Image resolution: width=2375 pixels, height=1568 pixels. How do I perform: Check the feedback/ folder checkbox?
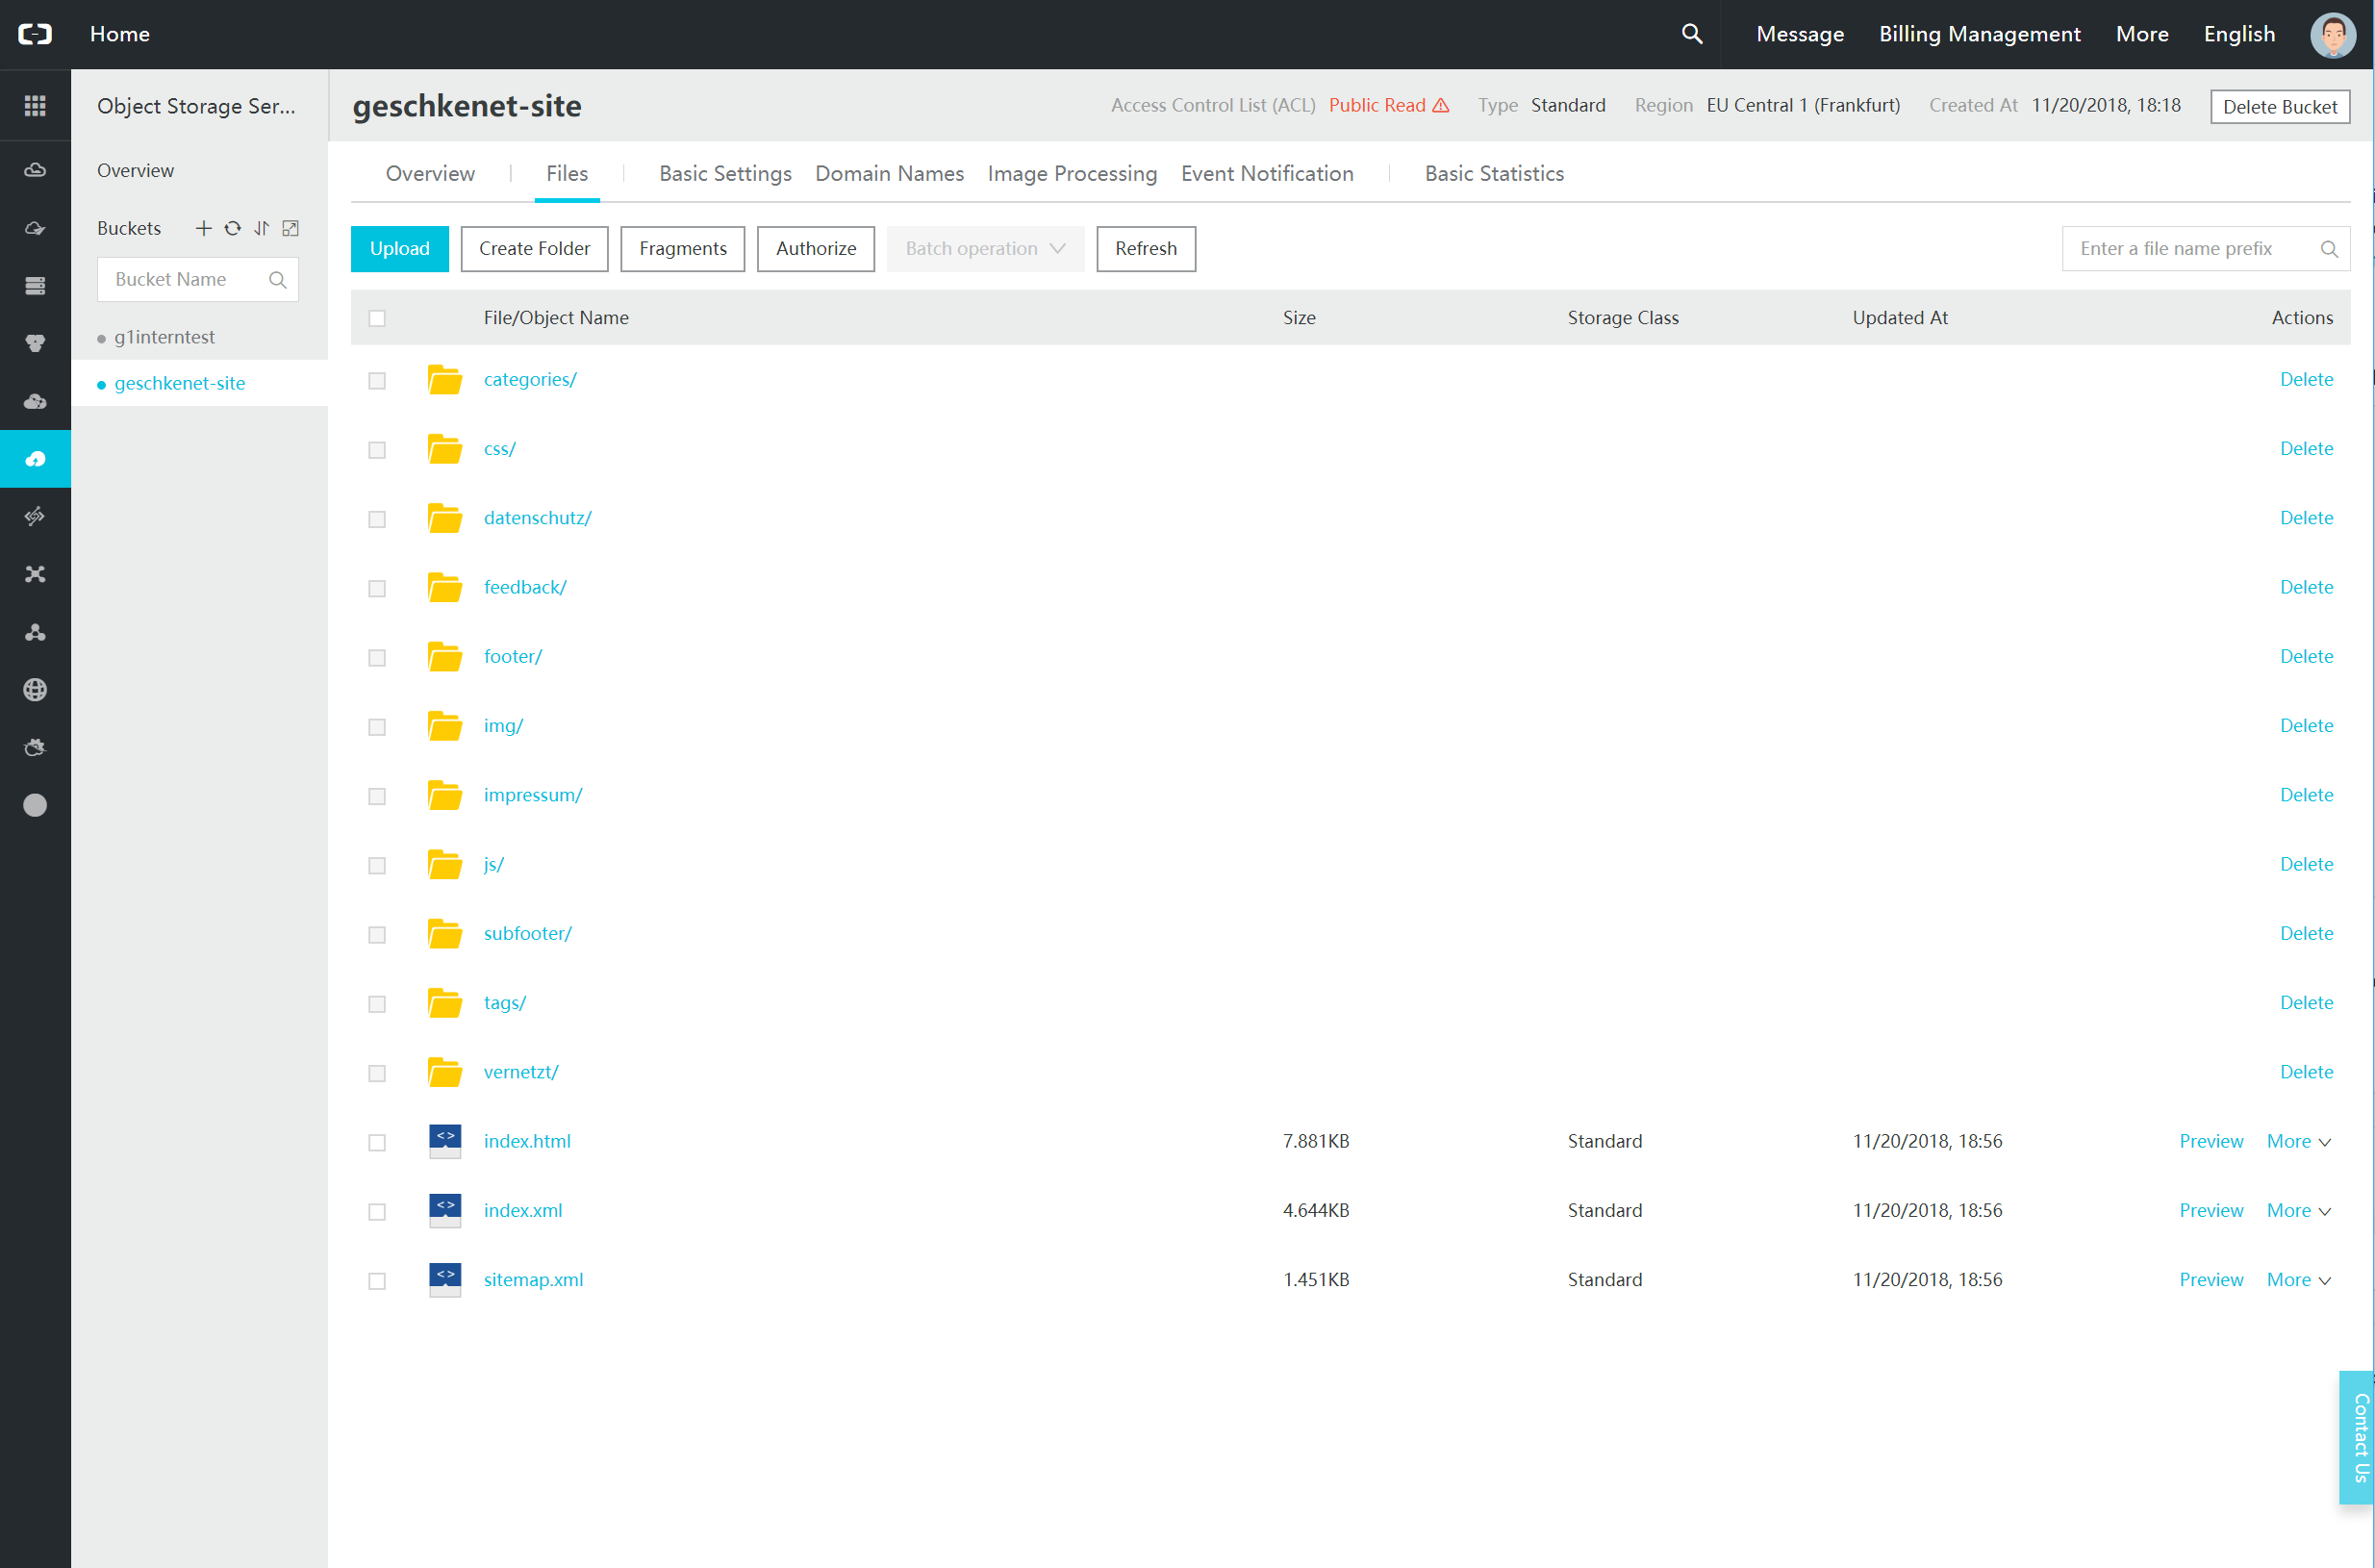[x=377, y=588]
